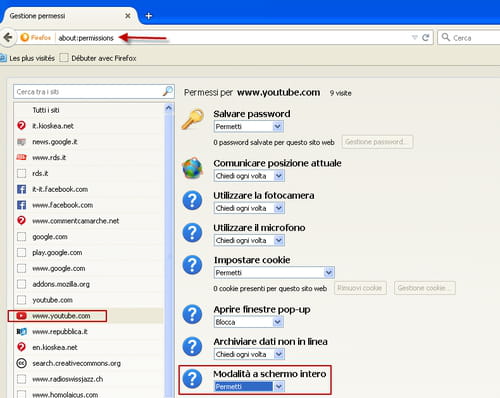Select www.youtube.com in site list
500x398 pixels.
coord(89,316)
